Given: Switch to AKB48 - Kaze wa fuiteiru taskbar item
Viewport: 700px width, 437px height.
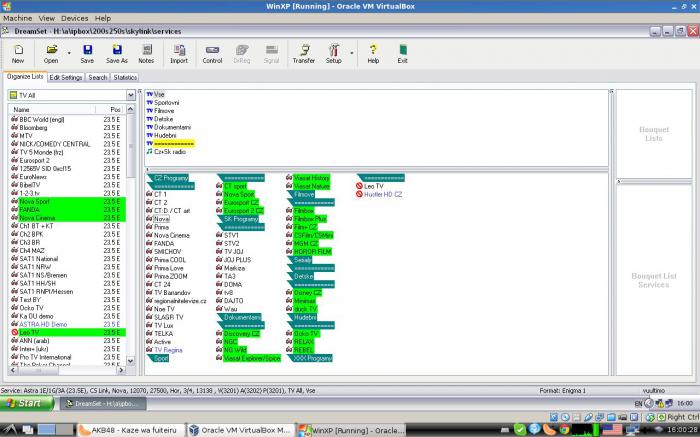Looking at the screenshot, I should click(x=130, y=430).
